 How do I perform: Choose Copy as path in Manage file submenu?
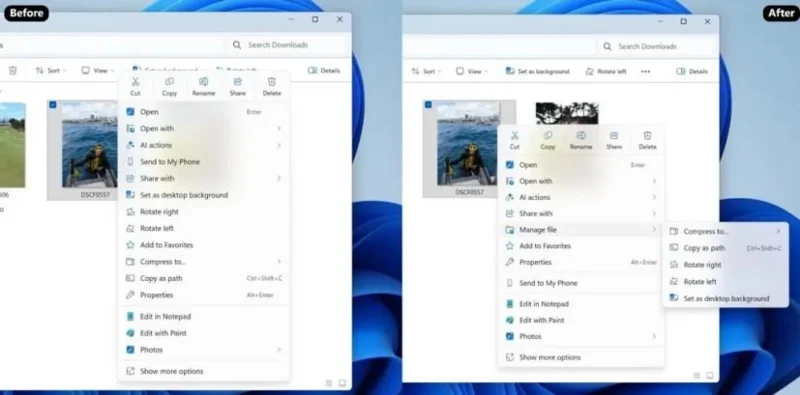(x=725, y=248)
